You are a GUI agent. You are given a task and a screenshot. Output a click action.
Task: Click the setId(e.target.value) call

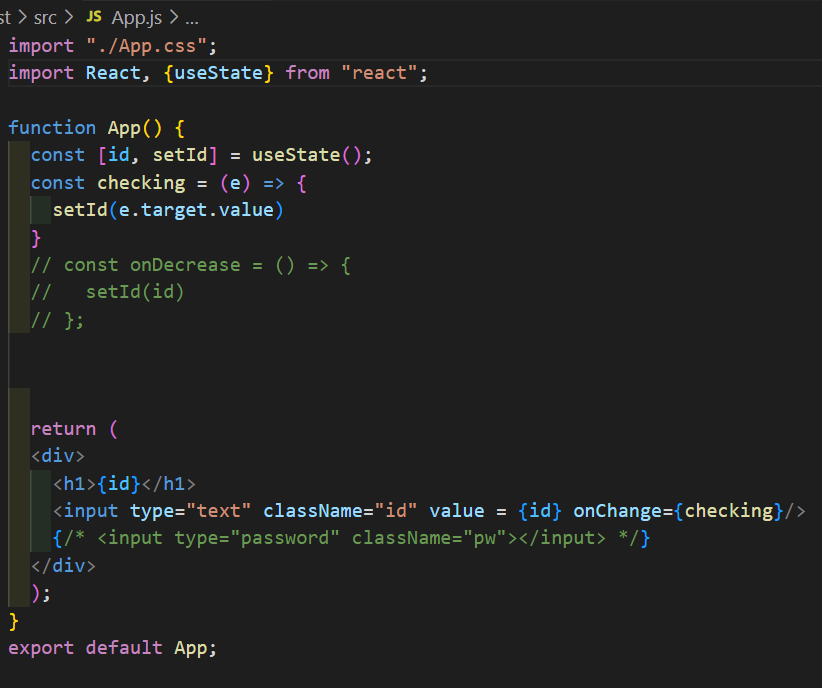[168, 210]
